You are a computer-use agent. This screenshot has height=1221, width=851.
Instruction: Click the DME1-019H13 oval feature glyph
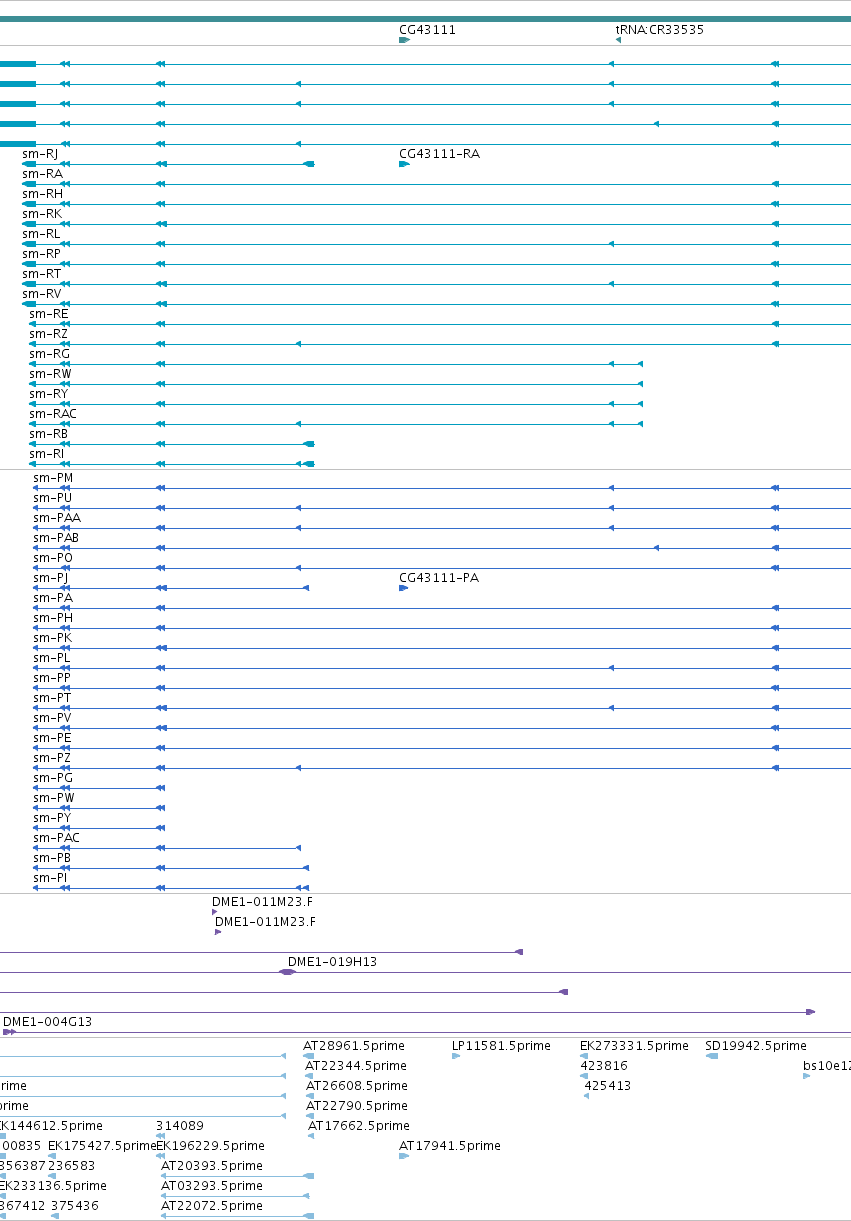pos(288,972)
